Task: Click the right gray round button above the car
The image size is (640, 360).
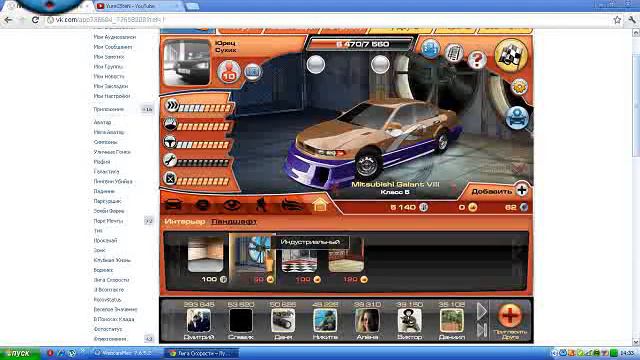Action: pos(380,64)
